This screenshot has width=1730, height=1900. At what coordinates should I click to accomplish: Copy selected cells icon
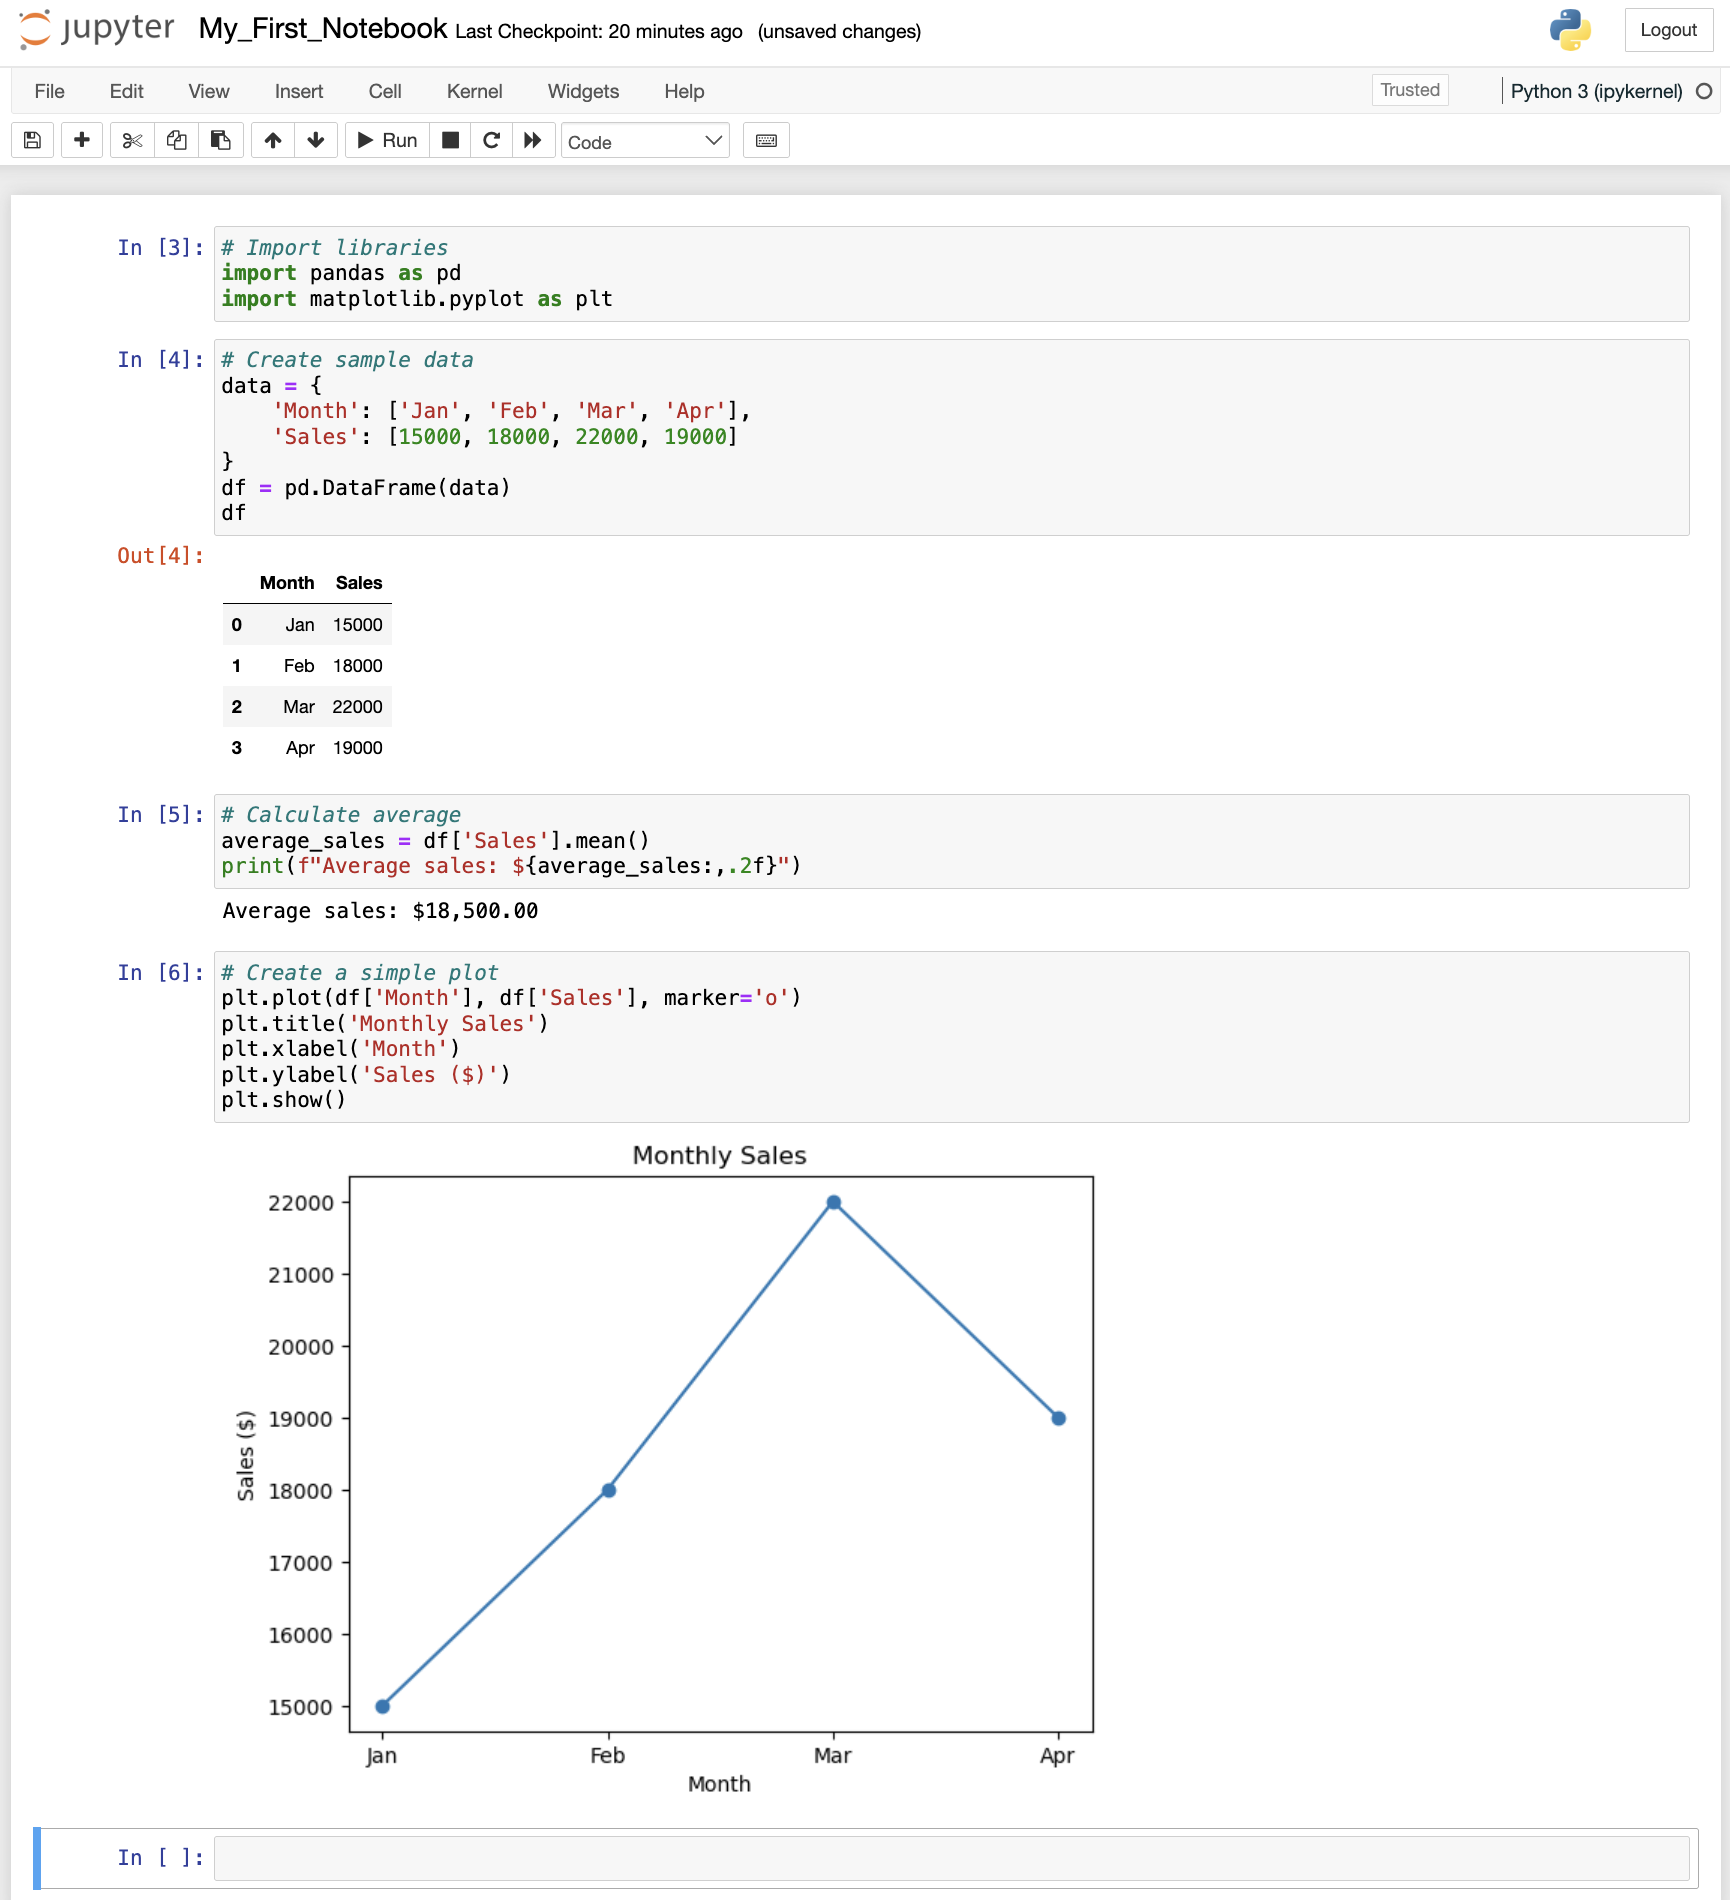coord(176,141)
